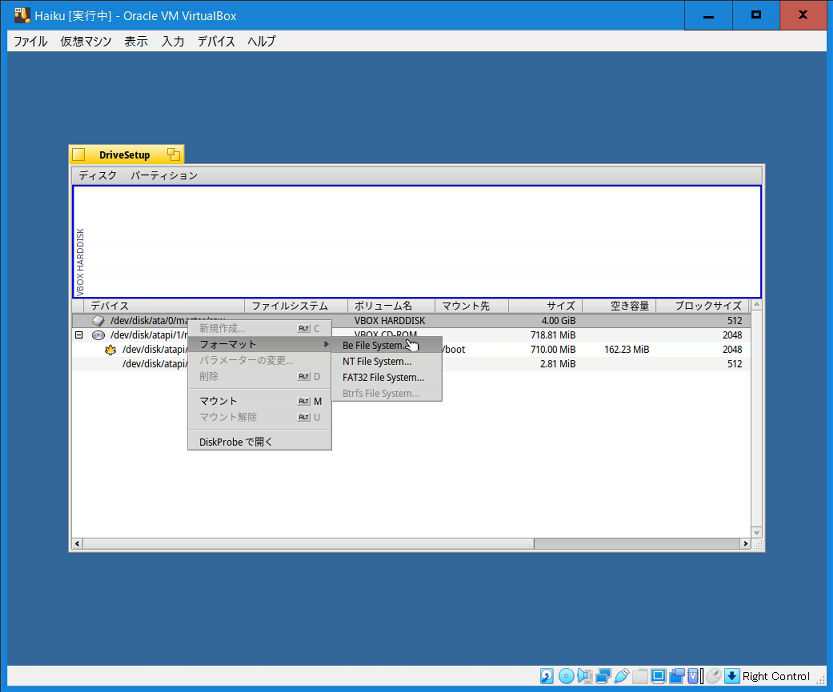
Task: Select マウント in the context menu
Action: 259,401
